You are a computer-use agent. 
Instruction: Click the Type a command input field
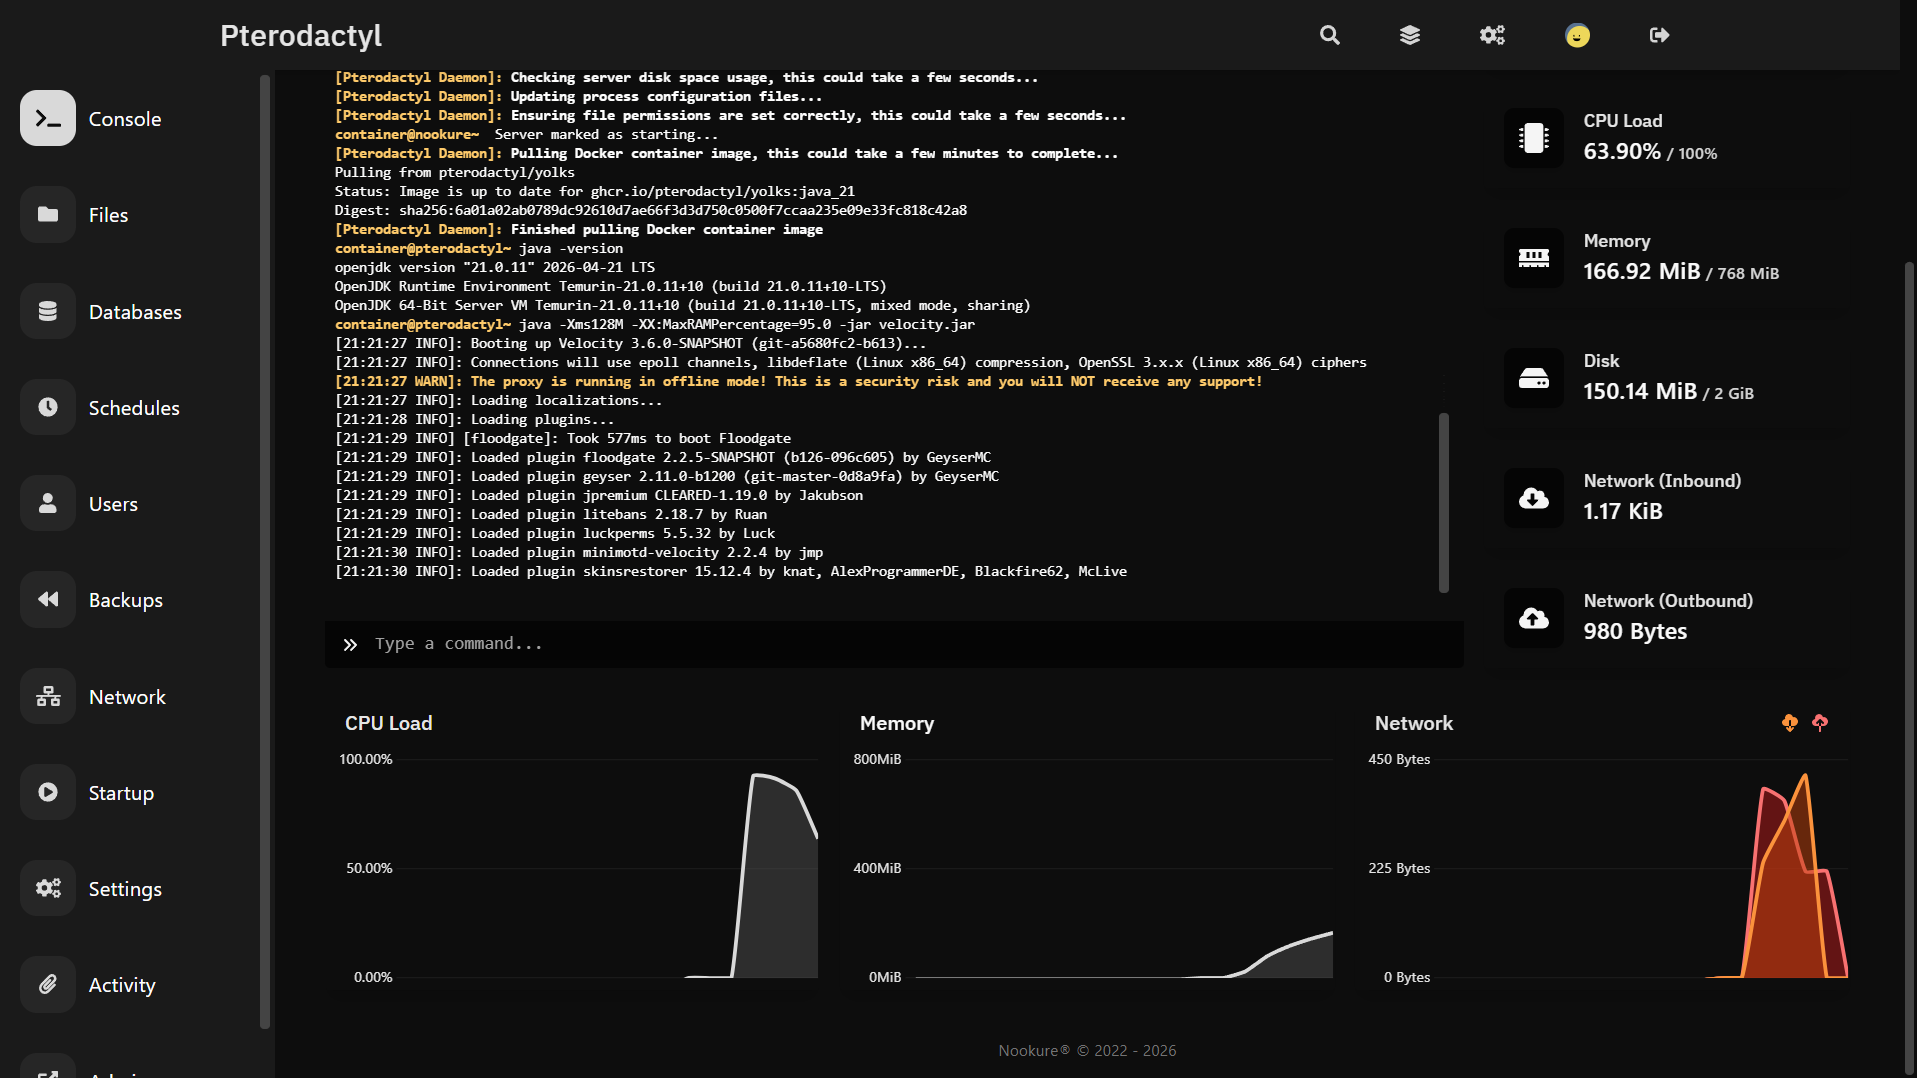click(x=894, y=644)
